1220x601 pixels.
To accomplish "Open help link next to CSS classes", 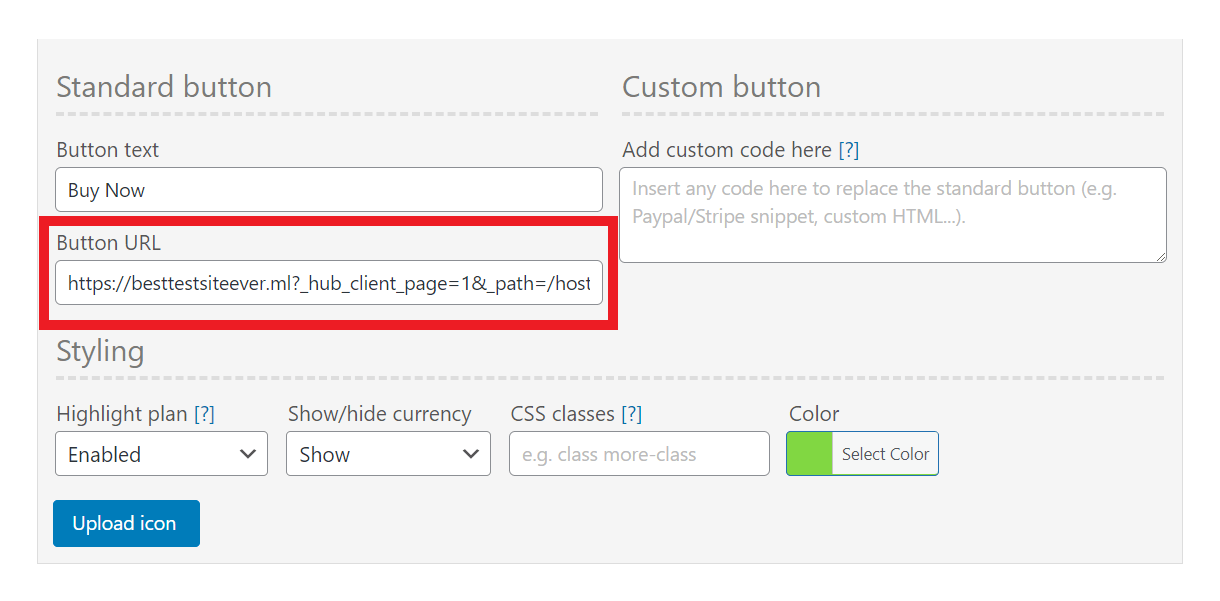I will point(631,414).
